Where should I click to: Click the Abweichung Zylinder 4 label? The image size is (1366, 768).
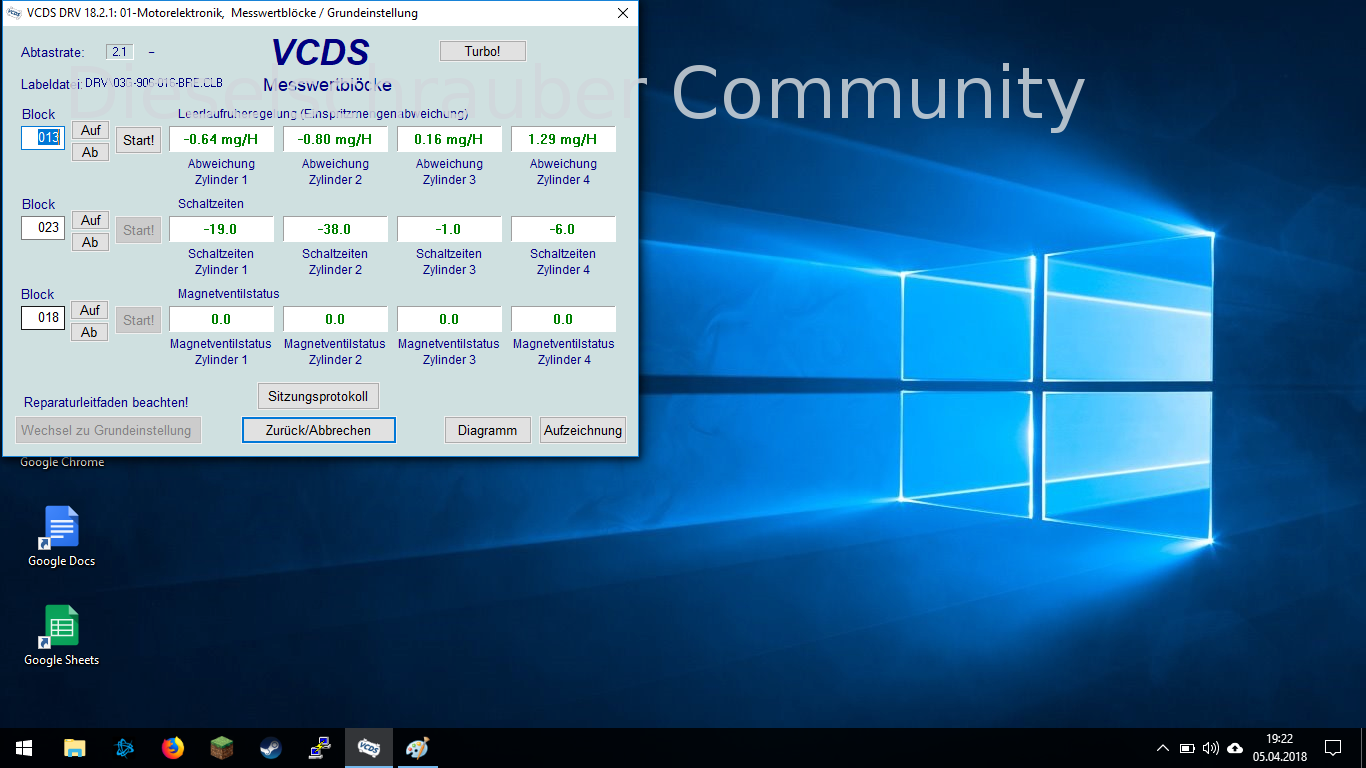[563, 172]
